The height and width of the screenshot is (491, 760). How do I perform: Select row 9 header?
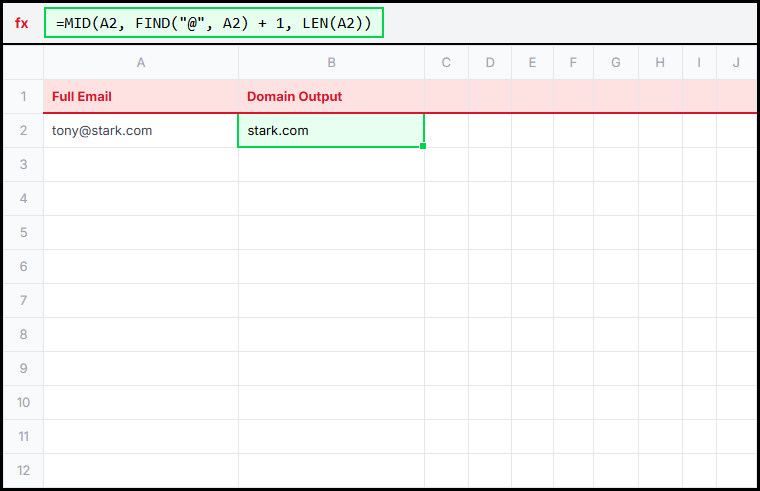pos(23,368)
